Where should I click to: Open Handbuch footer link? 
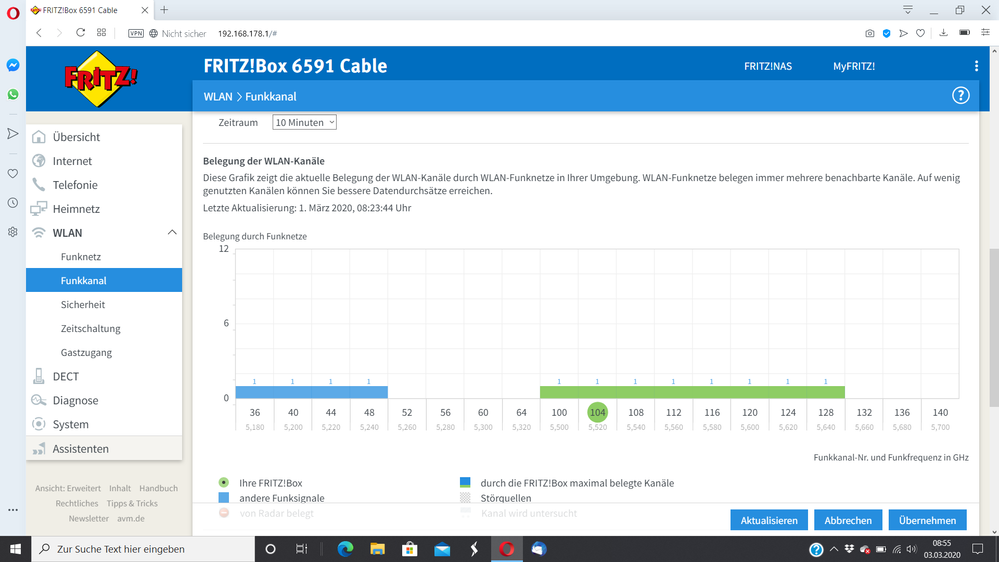click(159, 488)
